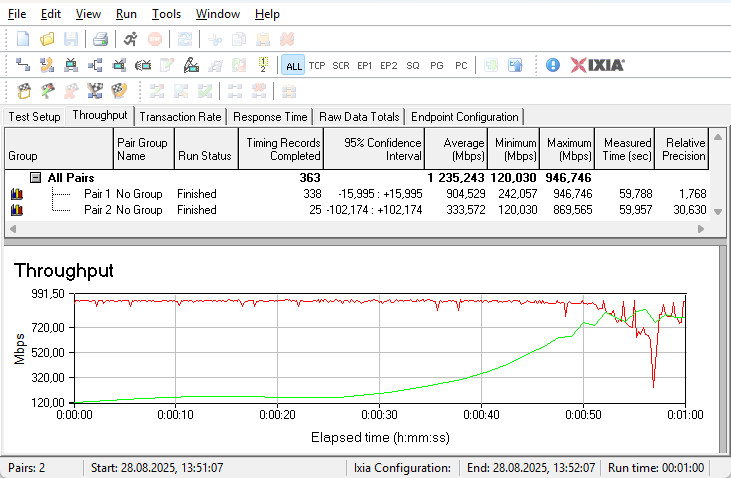Click the red X Delete icon
The height and width of the screenshot is (478, 731).
pos(287,39)
